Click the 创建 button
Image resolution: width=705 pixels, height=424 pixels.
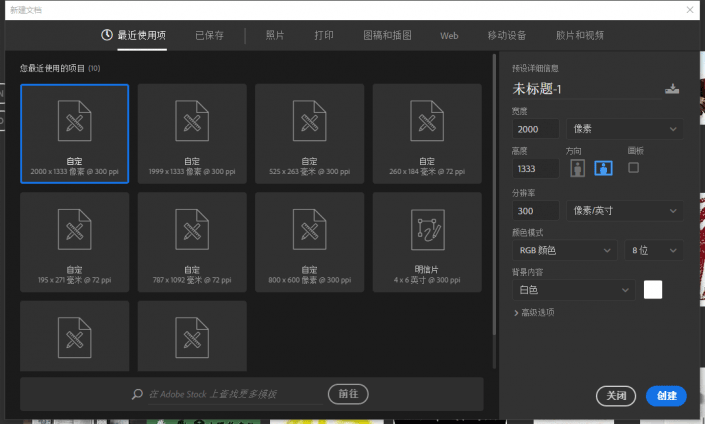tap(666, 396)
